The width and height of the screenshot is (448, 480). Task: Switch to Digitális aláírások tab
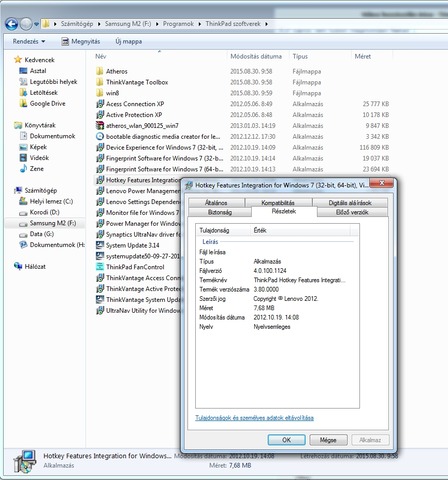[350, 202]
